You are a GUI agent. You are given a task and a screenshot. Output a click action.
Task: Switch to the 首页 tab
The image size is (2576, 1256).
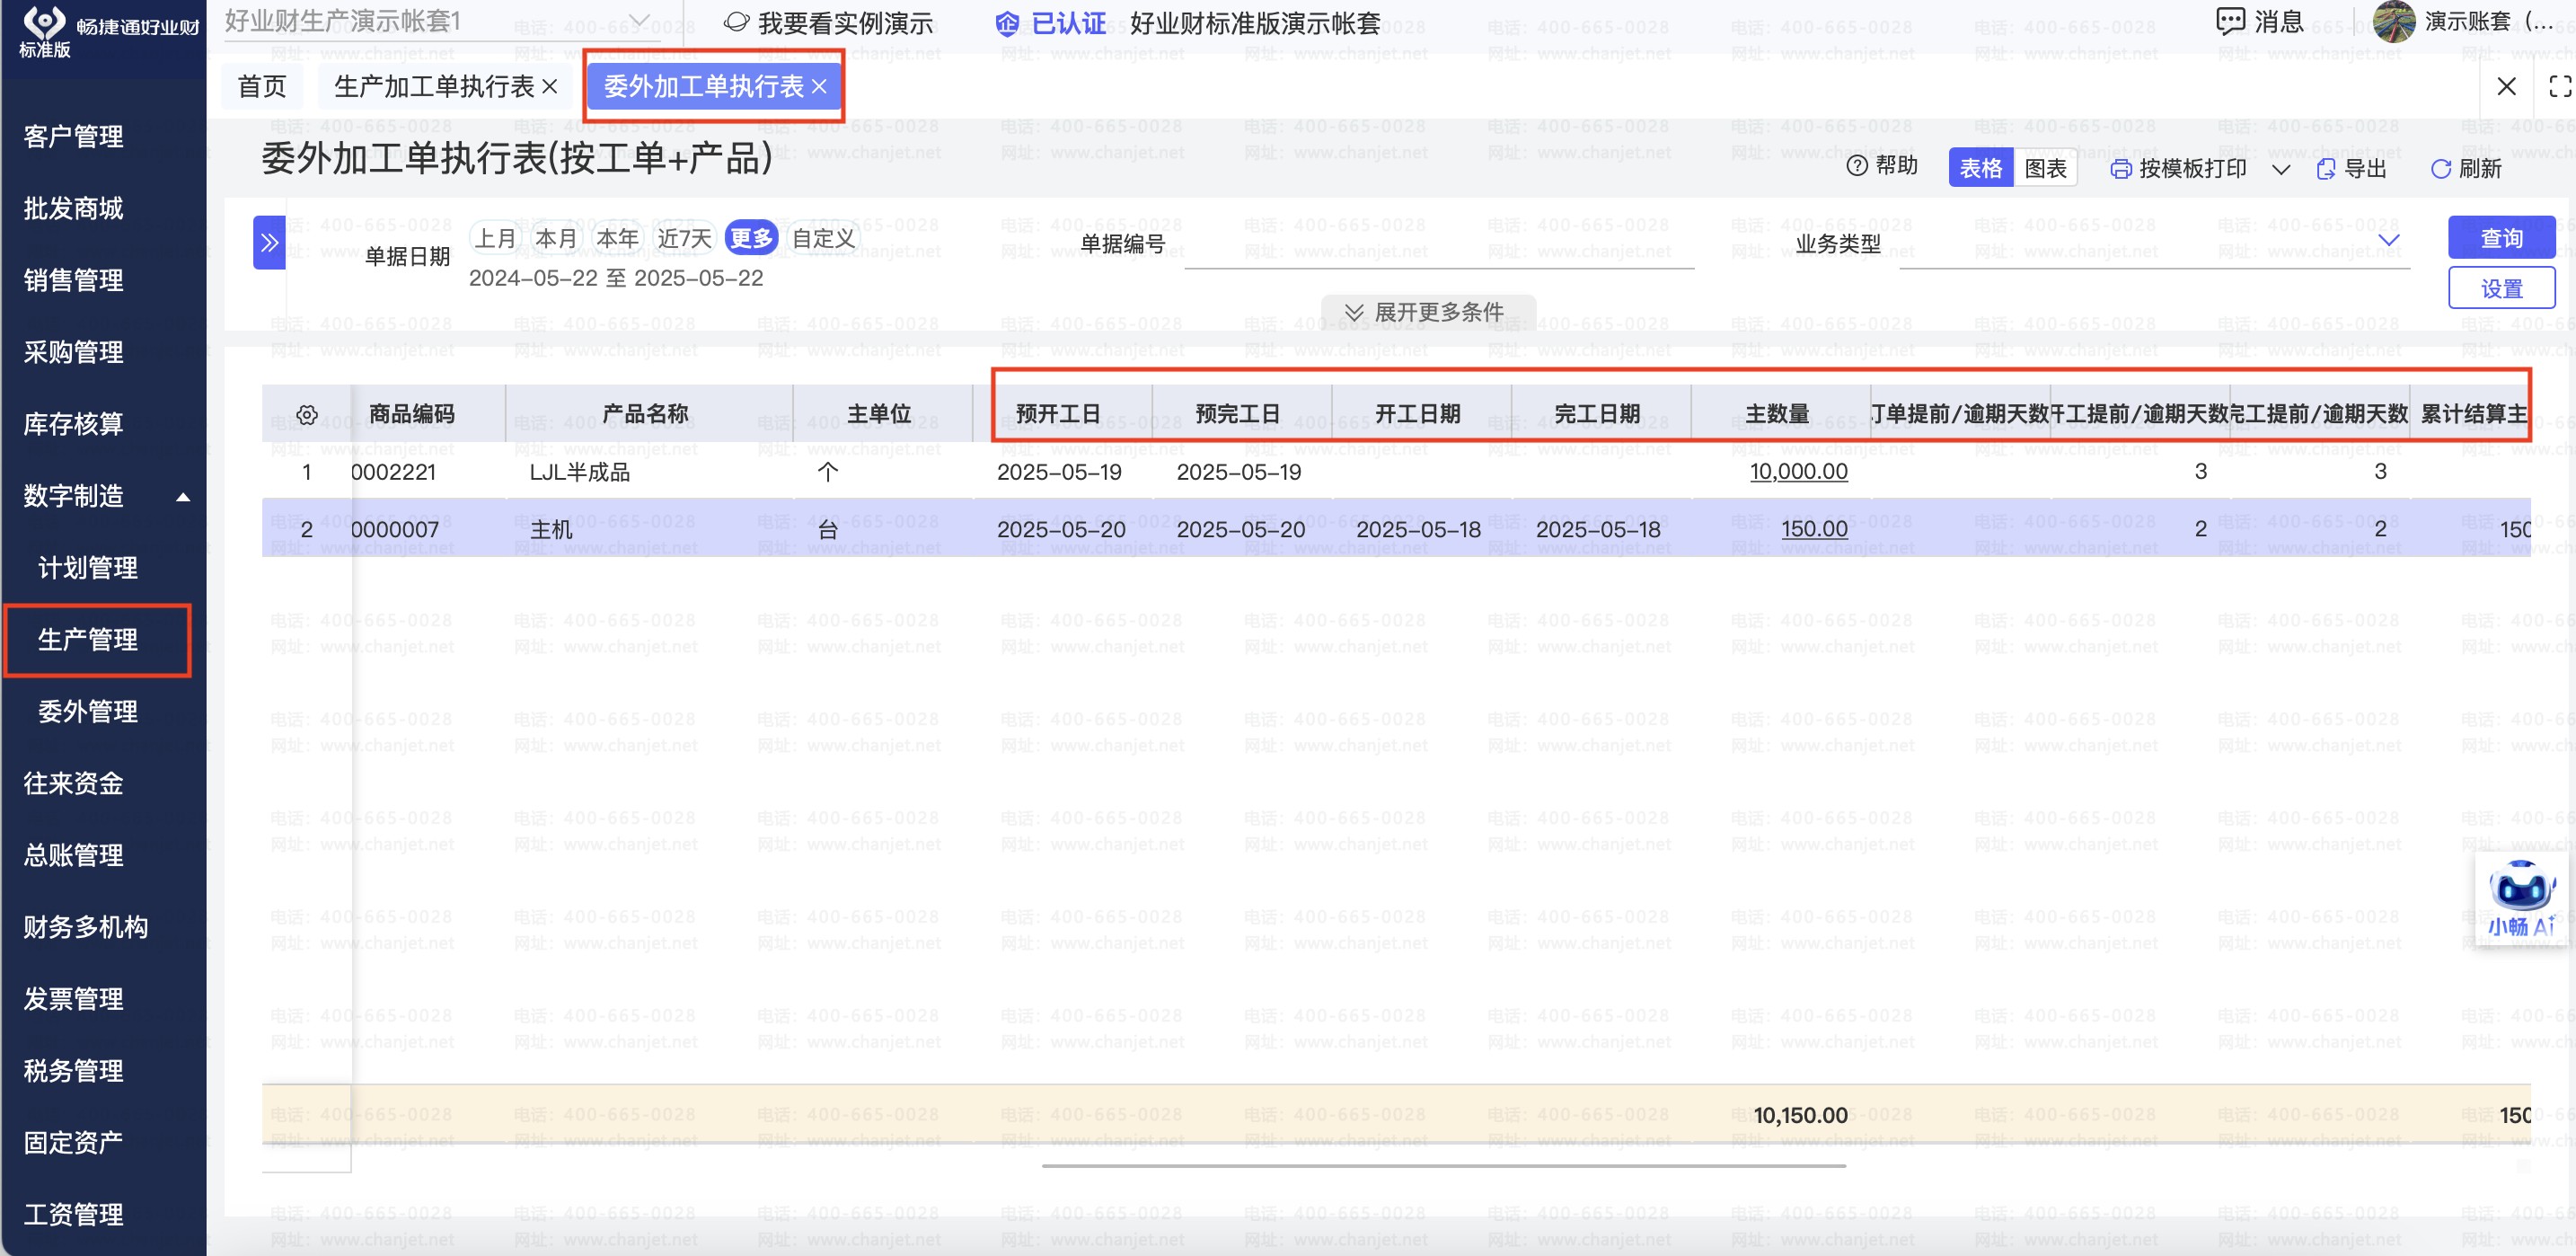point(262,87)
